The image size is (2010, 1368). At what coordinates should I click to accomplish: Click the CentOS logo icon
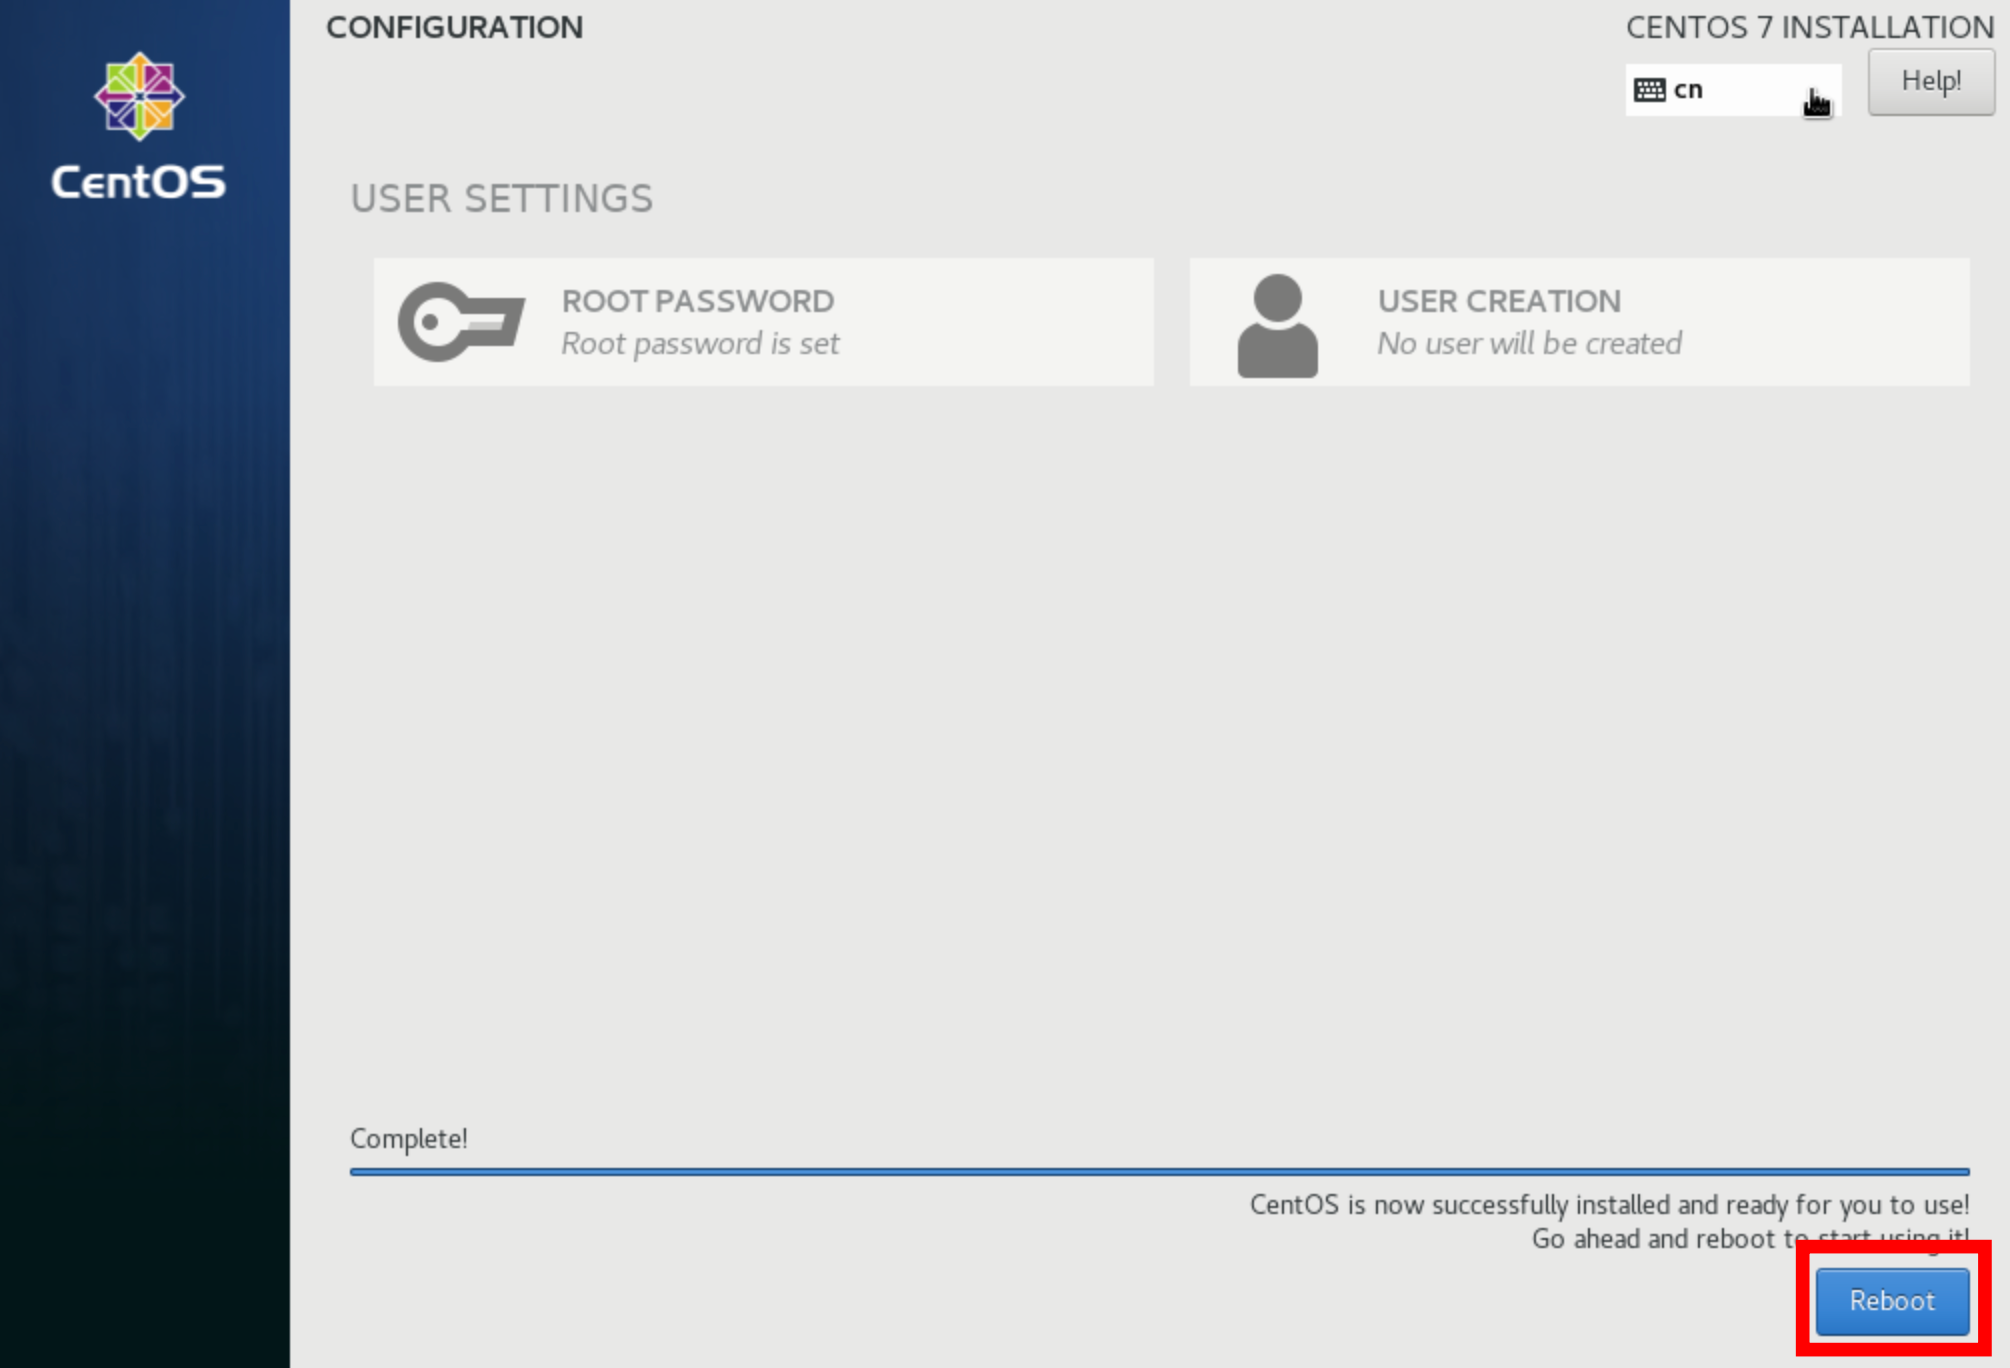(139, 96)
